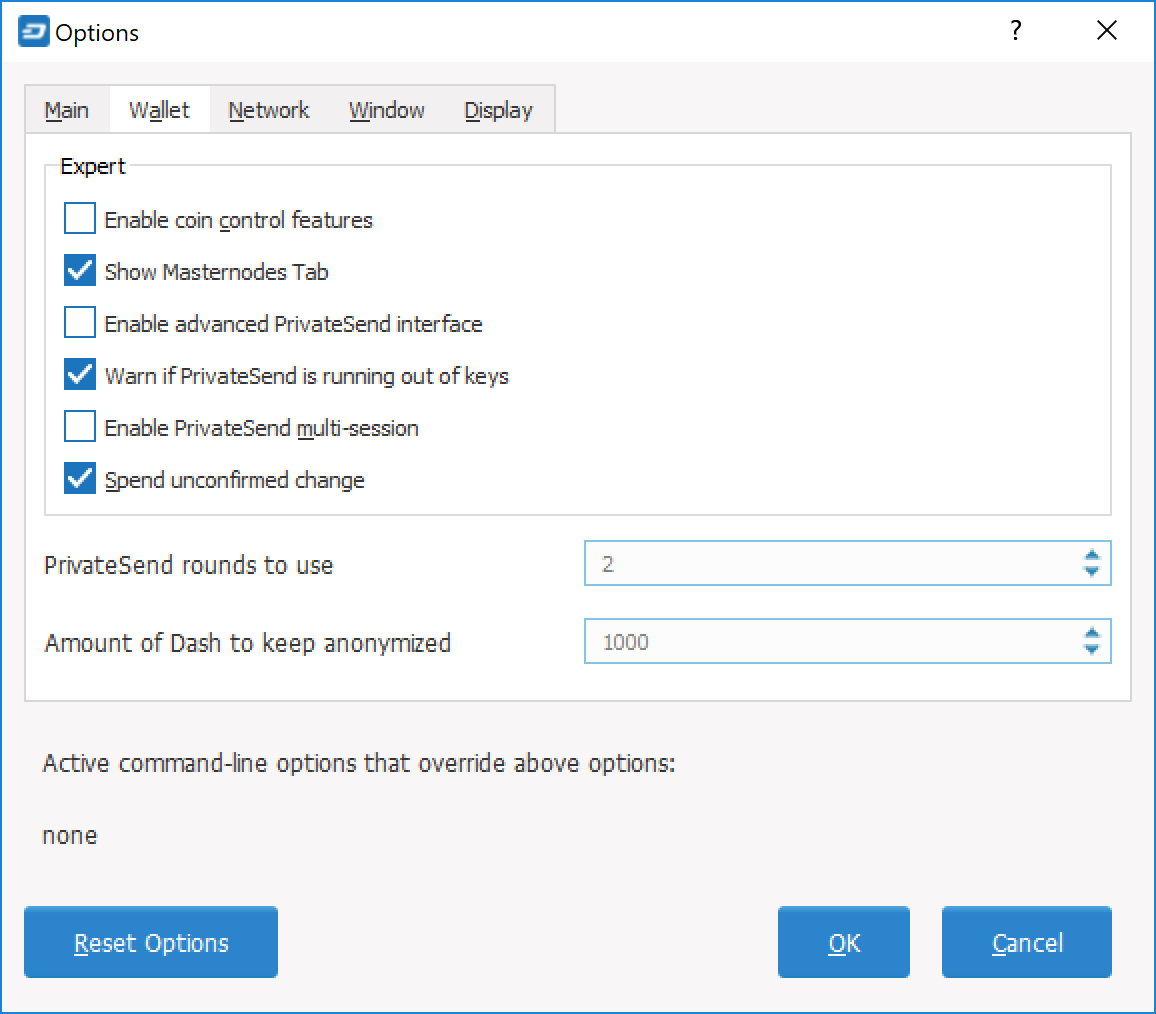Open the Display tab

click(498, 110)
